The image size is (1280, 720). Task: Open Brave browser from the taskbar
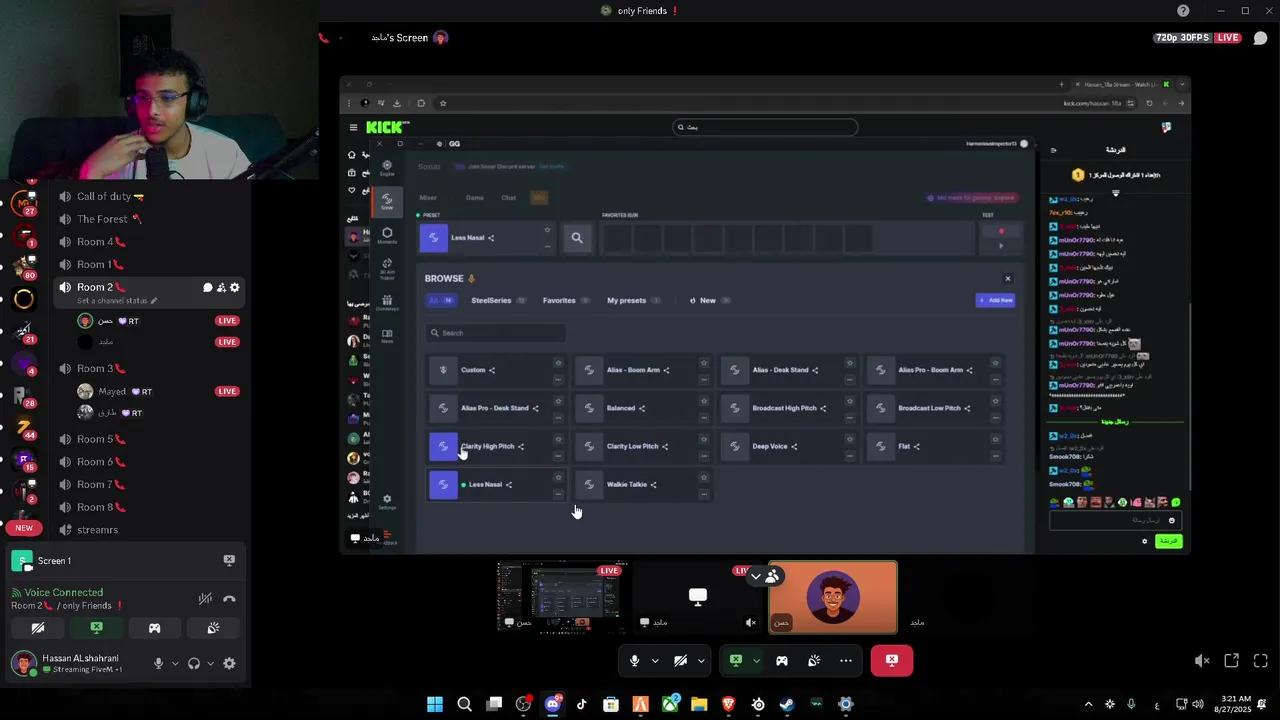pos(728,705)
